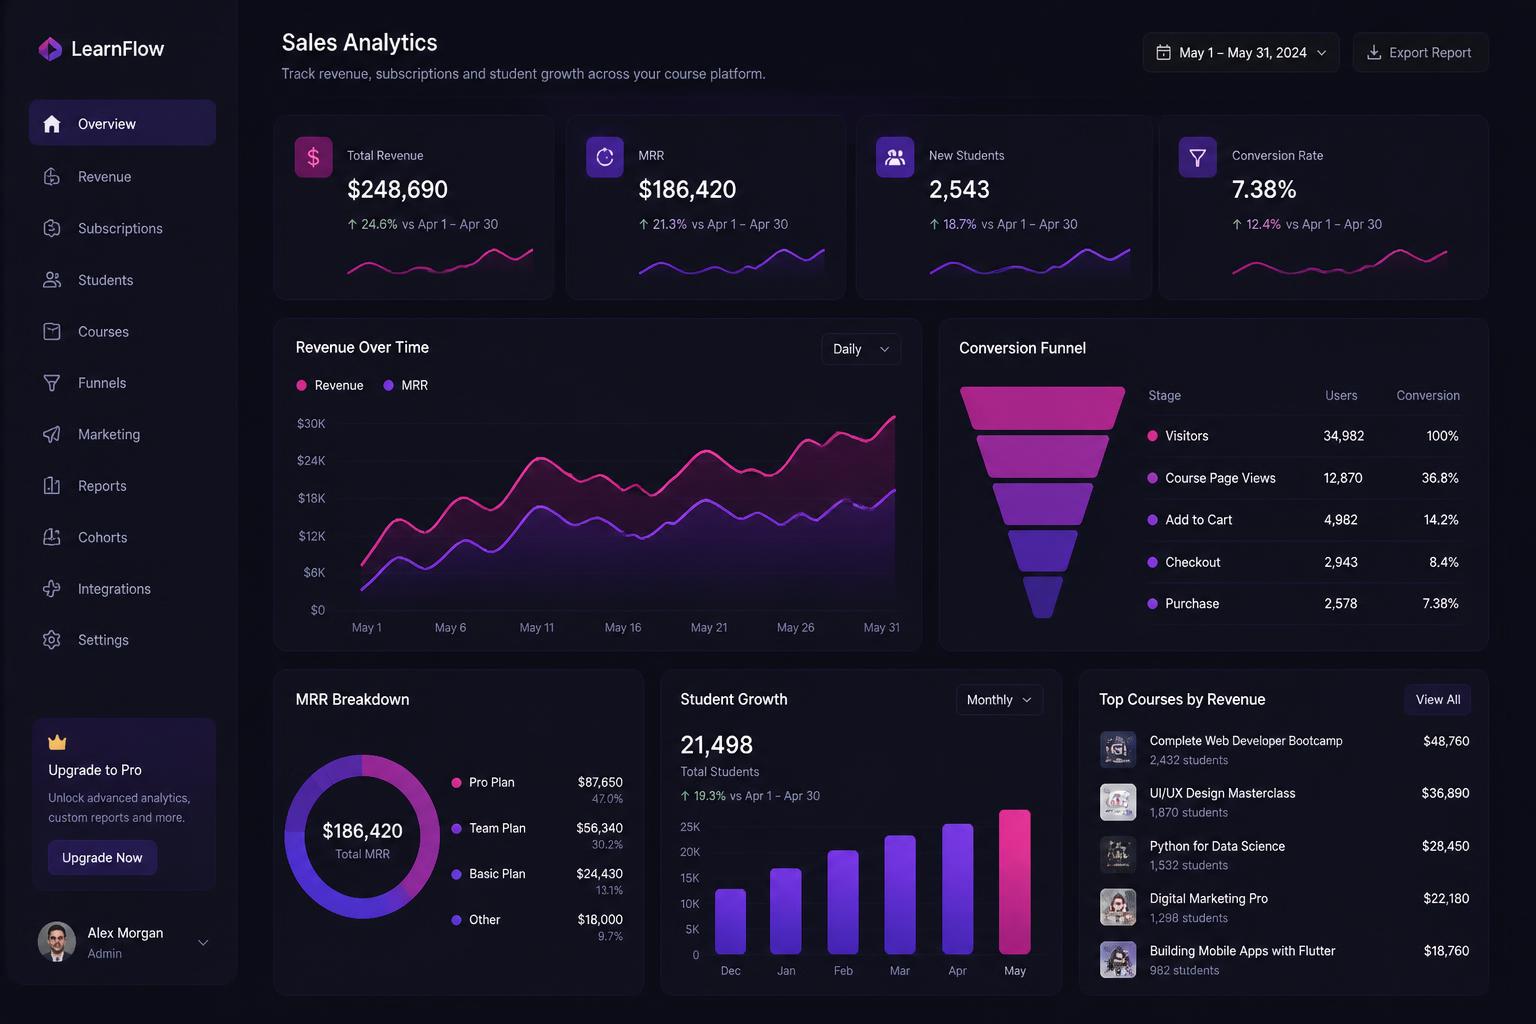Click the Settings gear icon

click(x=52, y=640)
